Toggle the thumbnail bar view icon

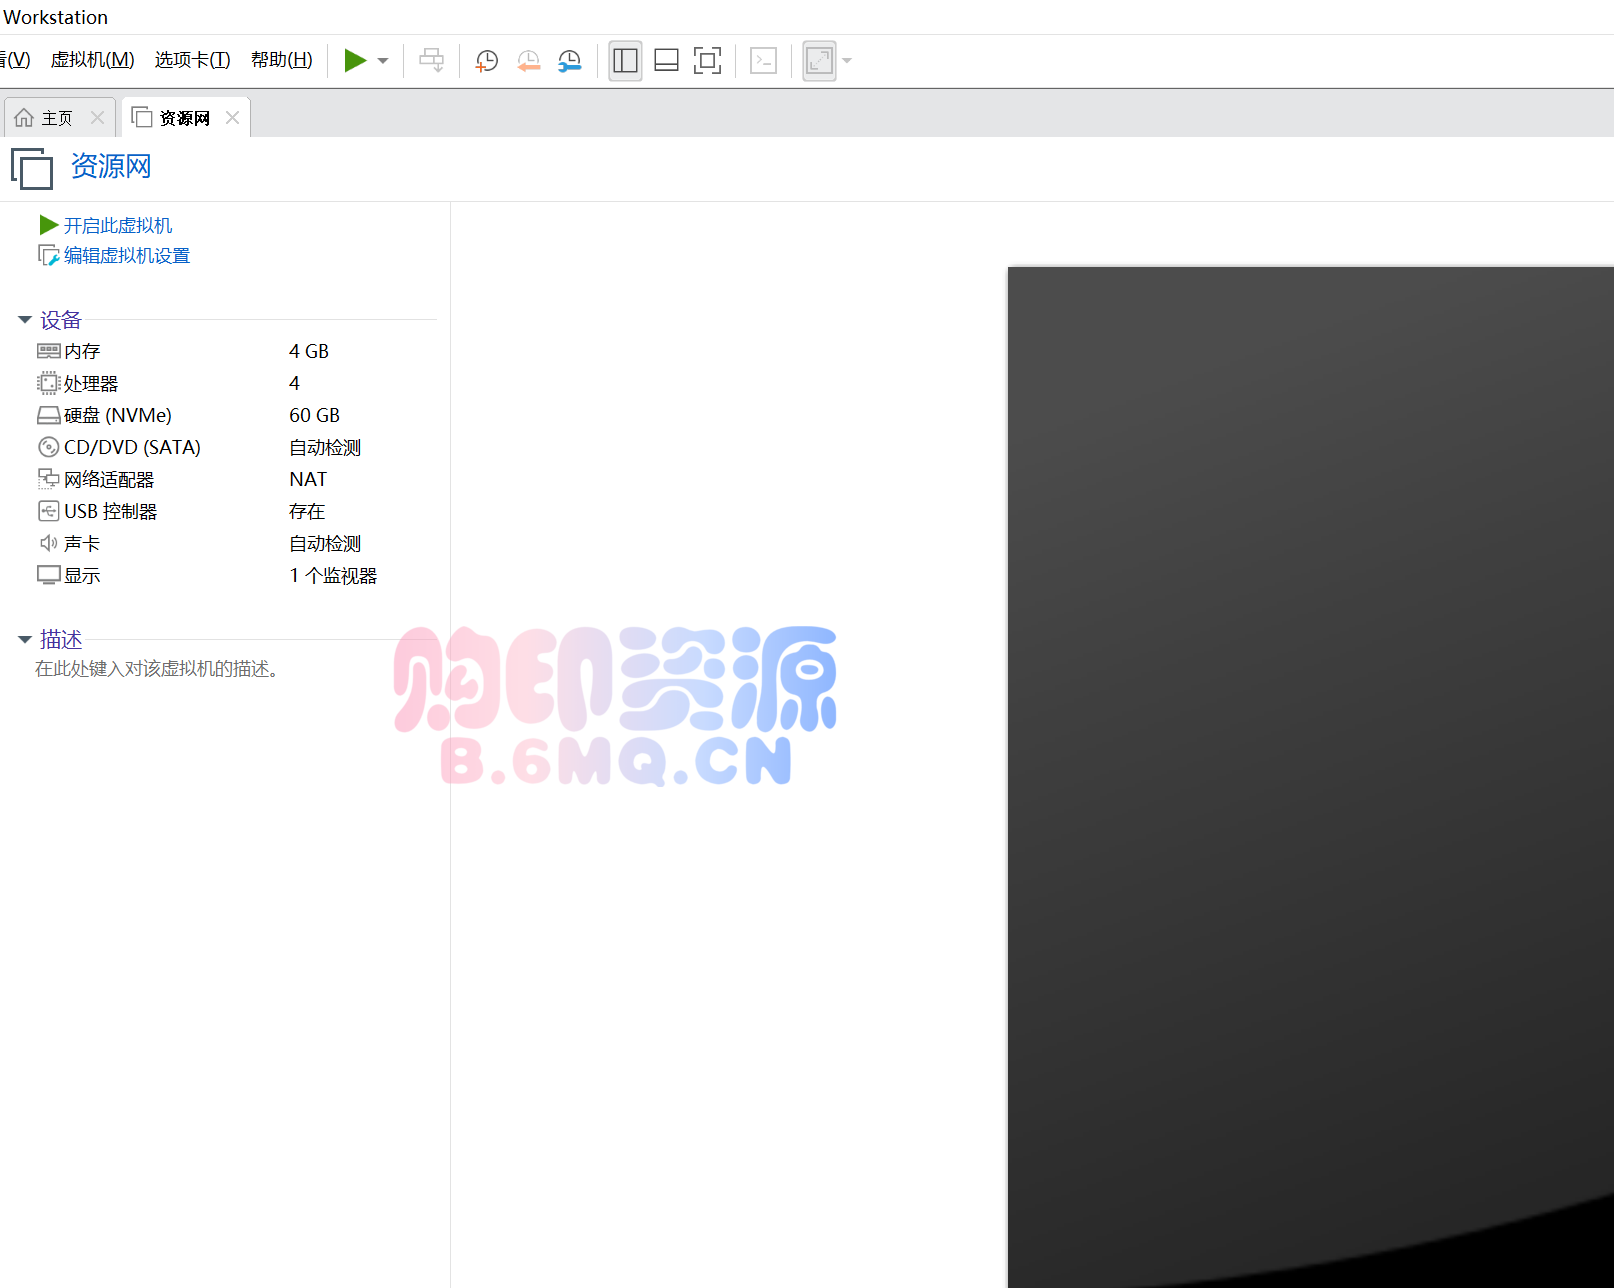tap(666, 61)
